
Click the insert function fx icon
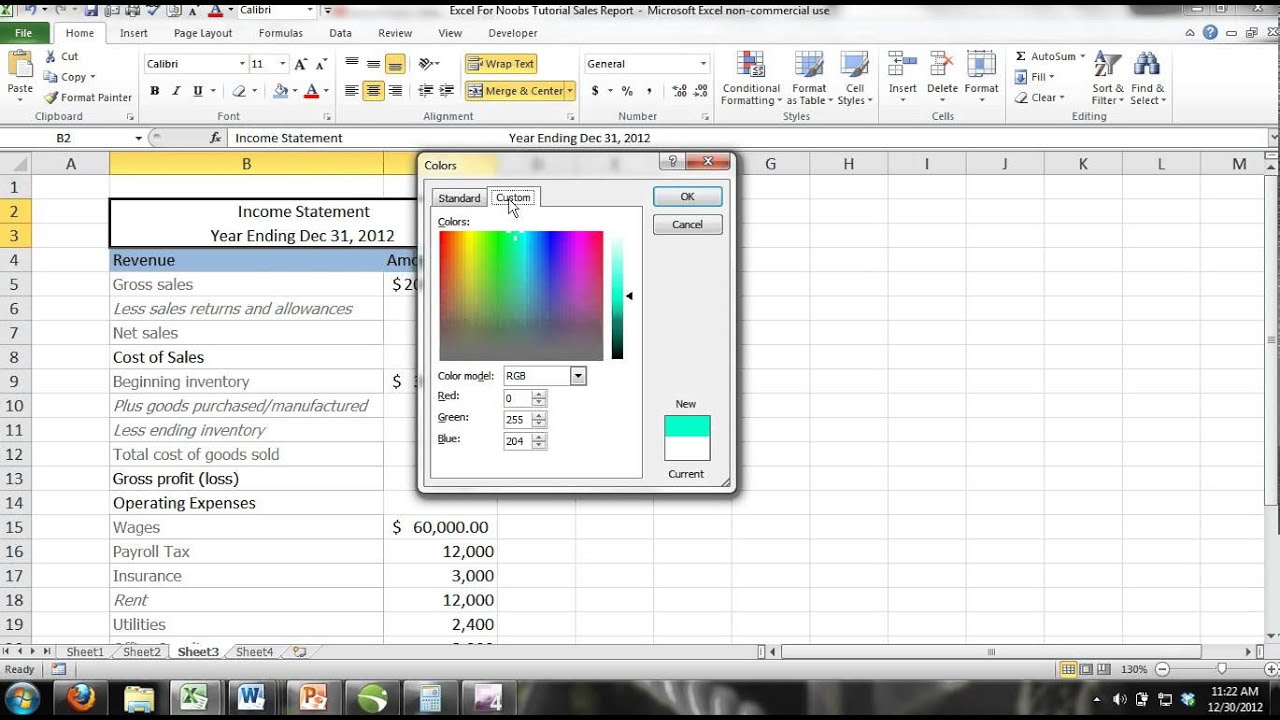(215, 138)
